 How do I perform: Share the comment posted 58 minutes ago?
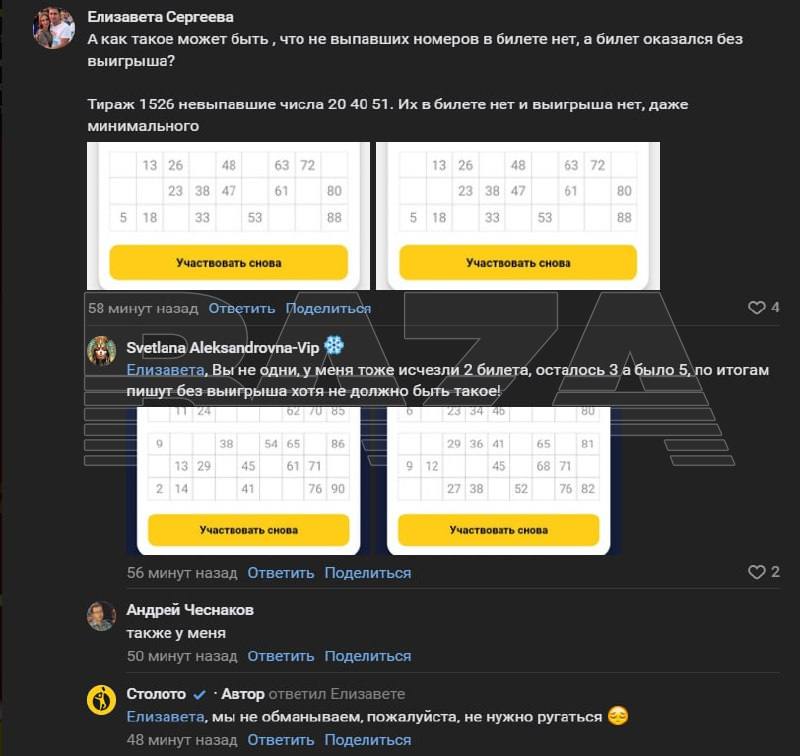point(329,309)
